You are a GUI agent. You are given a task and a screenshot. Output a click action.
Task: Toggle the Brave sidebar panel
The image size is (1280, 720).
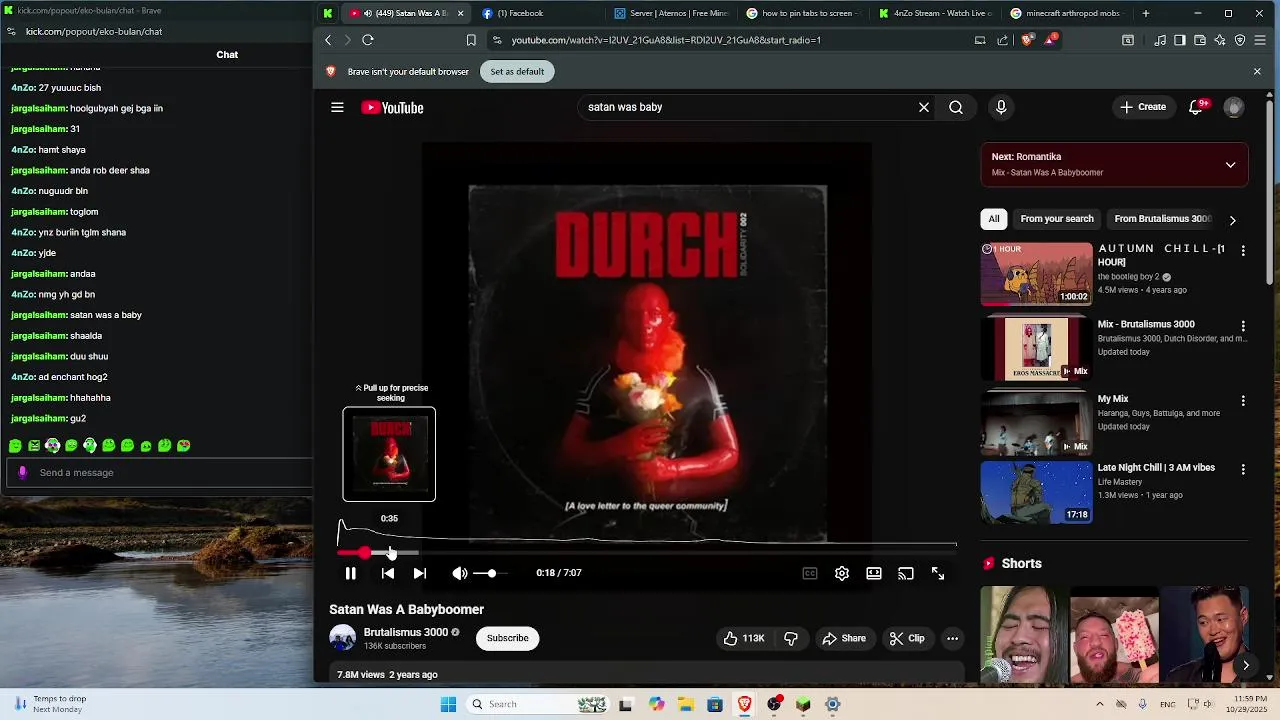pyautogui.click(x=1180, y=40)
